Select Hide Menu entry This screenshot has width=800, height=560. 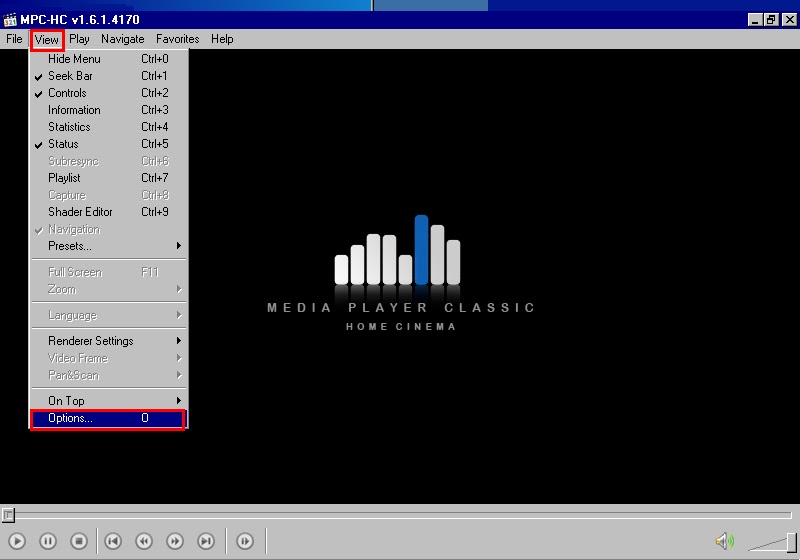tap(108, 59)
